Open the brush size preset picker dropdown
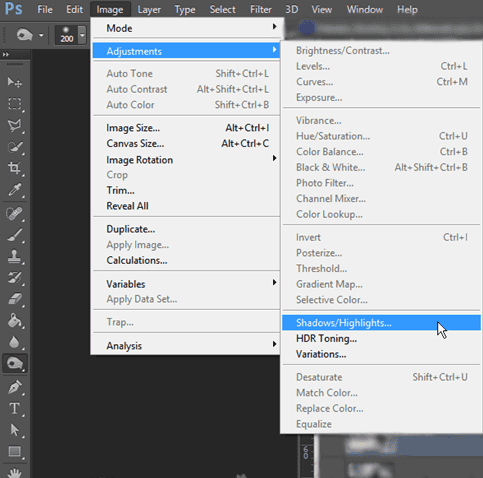Screen dimensions: 483x478 [82, 34]
